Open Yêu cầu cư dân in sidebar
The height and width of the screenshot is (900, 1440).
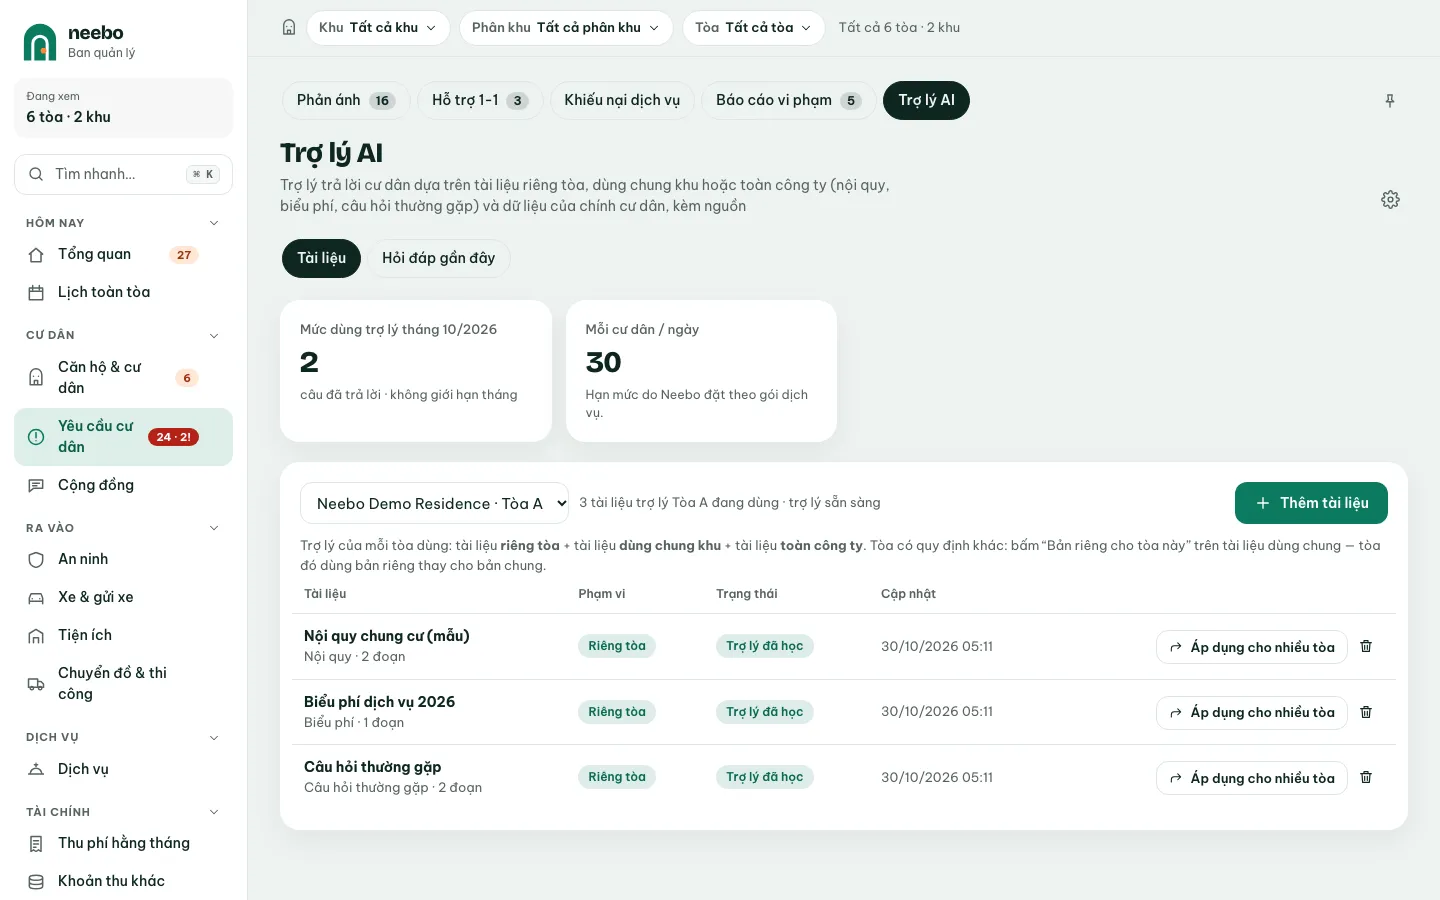click(123, 437)
